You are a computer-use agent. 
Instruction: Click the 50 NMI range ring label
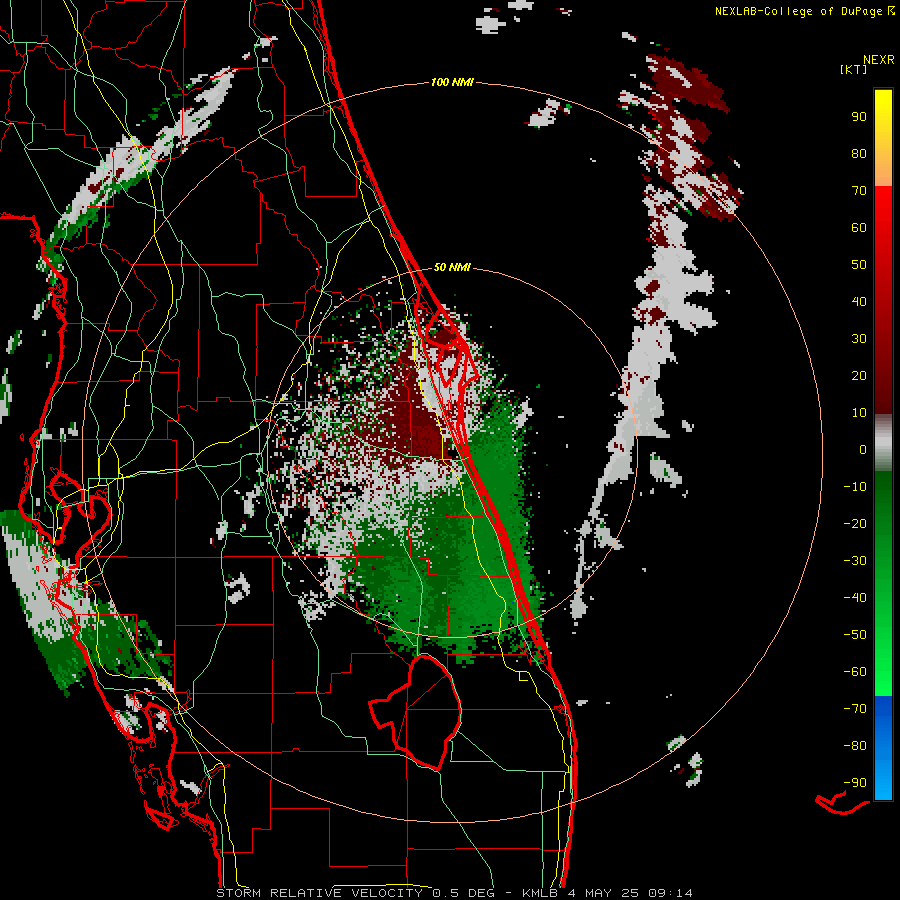[452, 267]
